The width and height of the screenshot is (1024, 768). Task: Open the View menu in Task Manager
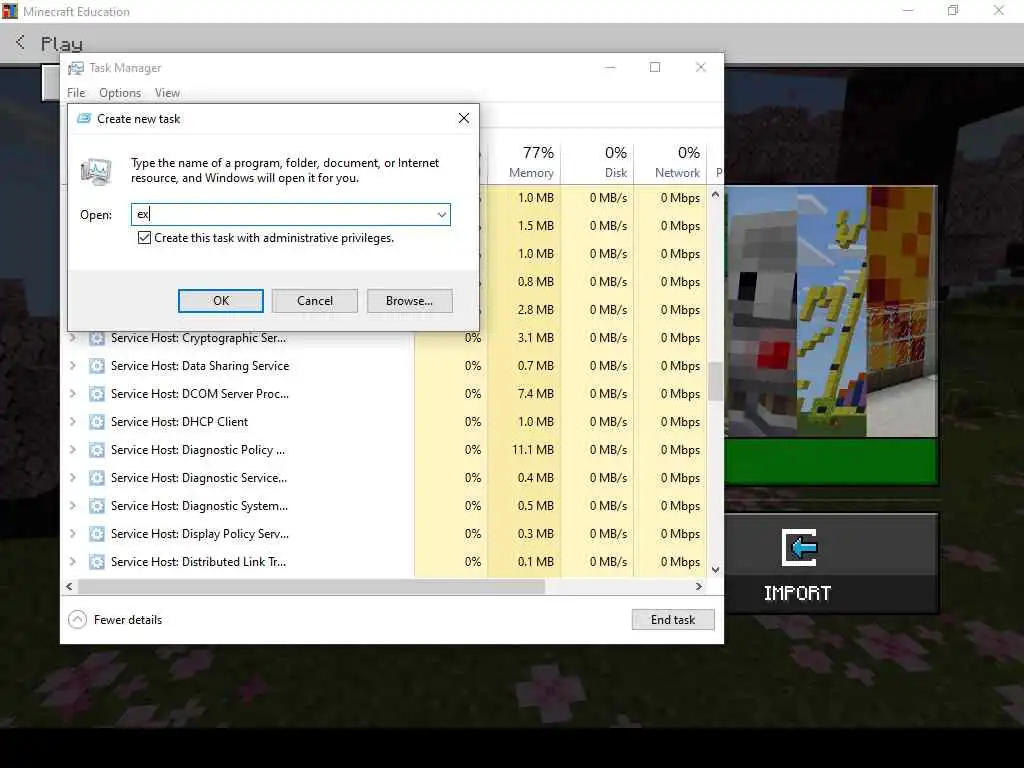[167, 93]
